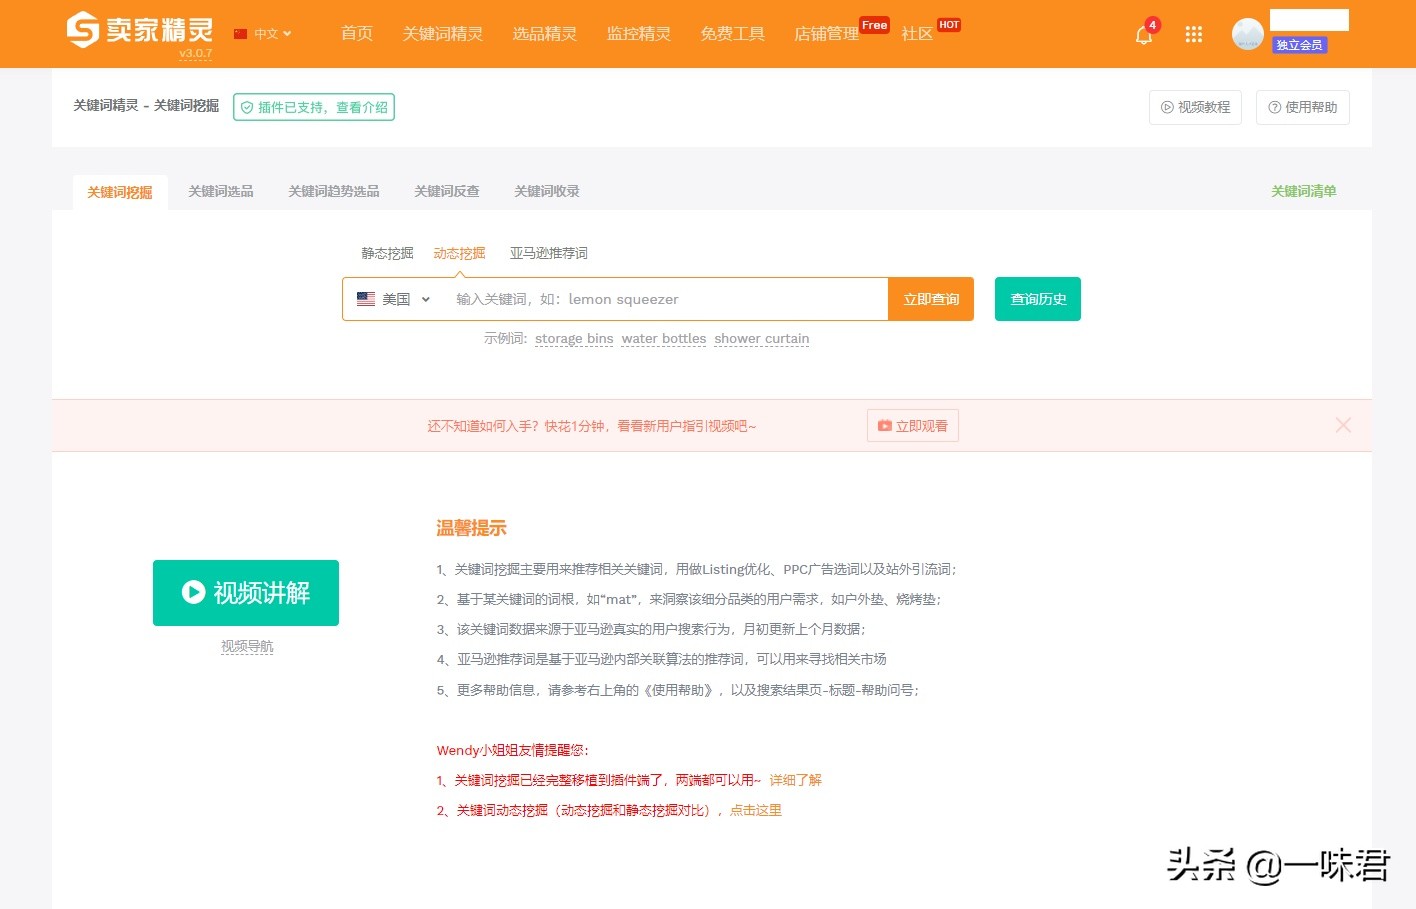Click the Wendy小姐姐友情提醒您 text

click(x=513, y=750)
